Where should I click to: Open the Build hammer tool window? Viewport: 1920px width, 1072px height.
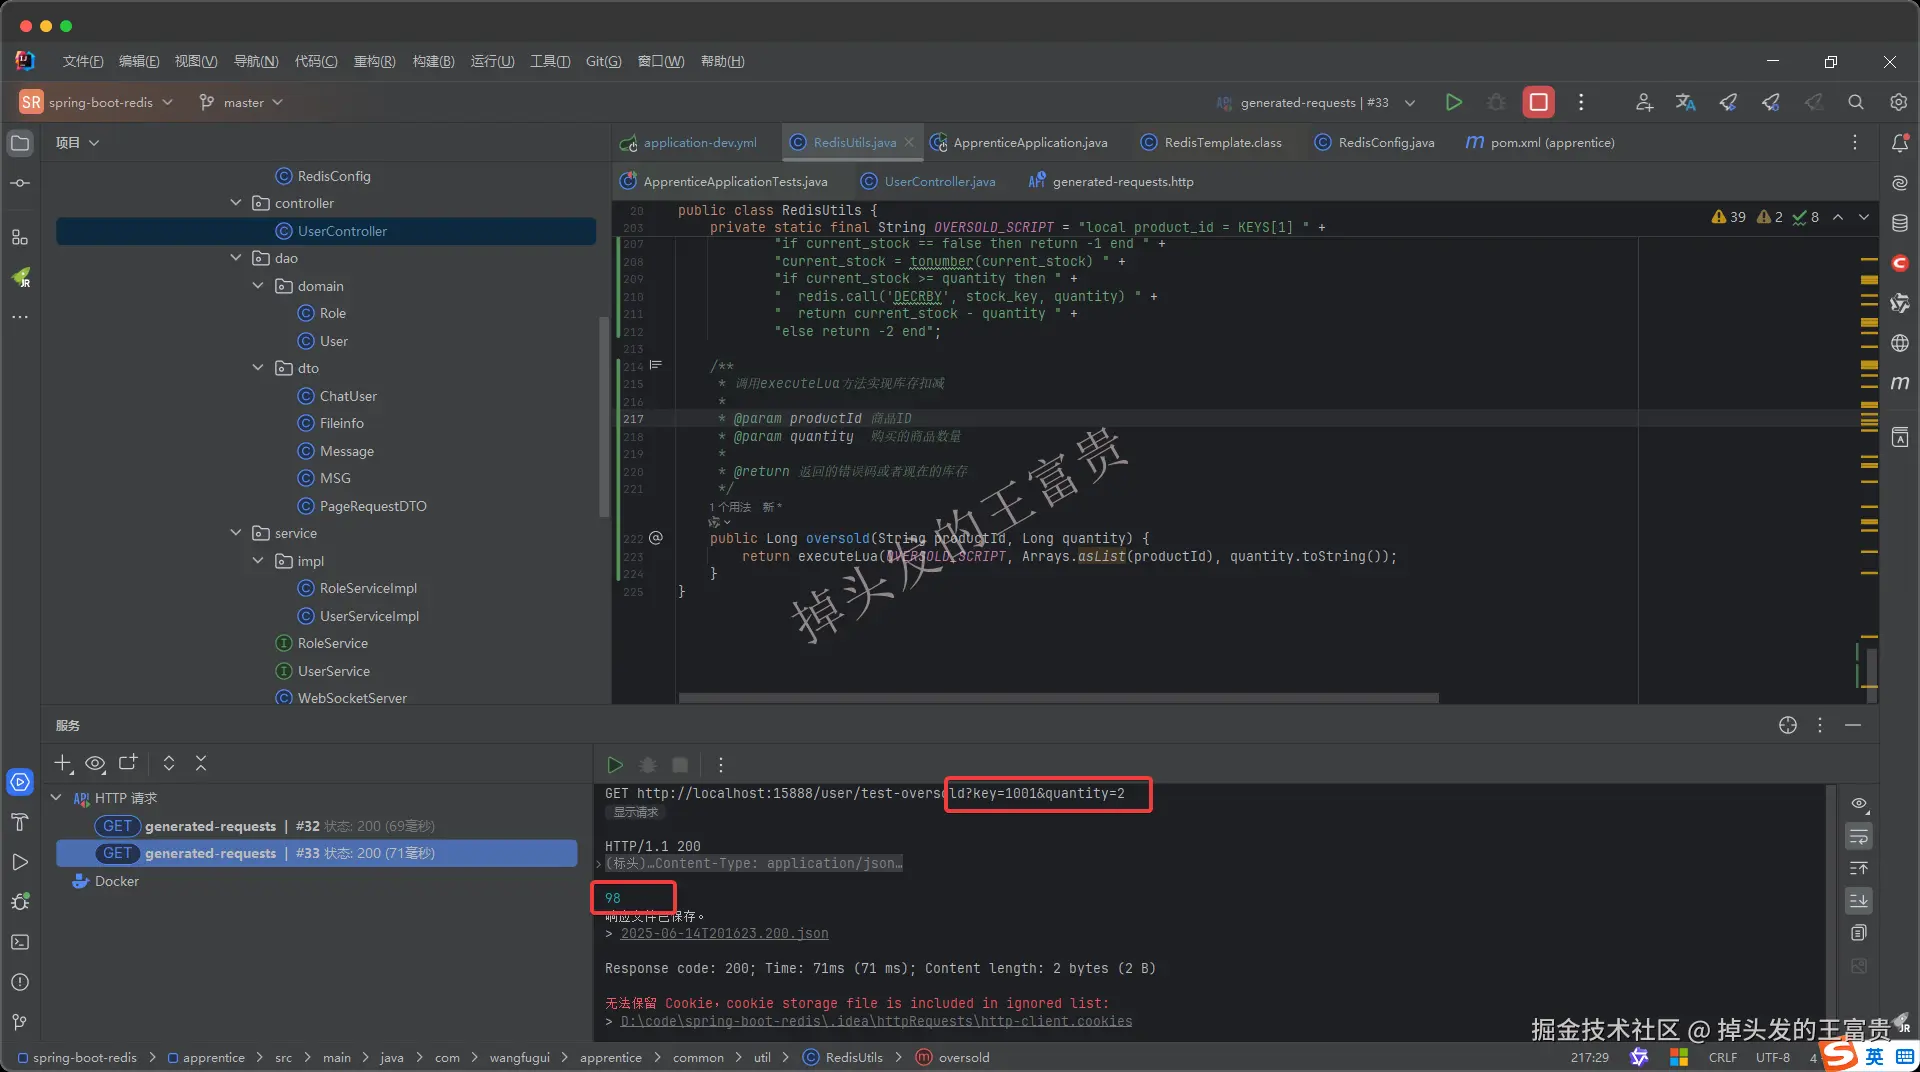(x=20, y=822)
